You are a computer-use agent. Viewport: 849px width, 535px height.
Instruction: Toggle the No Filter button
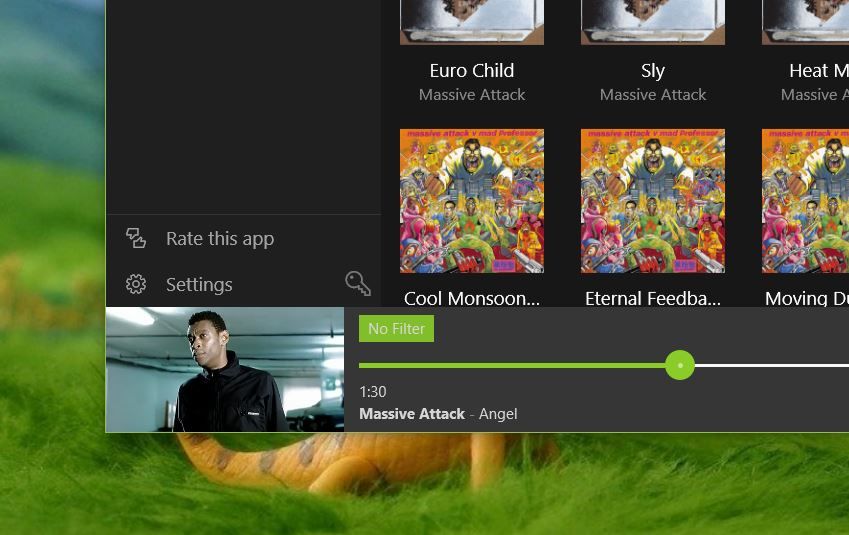(x=396, y=329)
